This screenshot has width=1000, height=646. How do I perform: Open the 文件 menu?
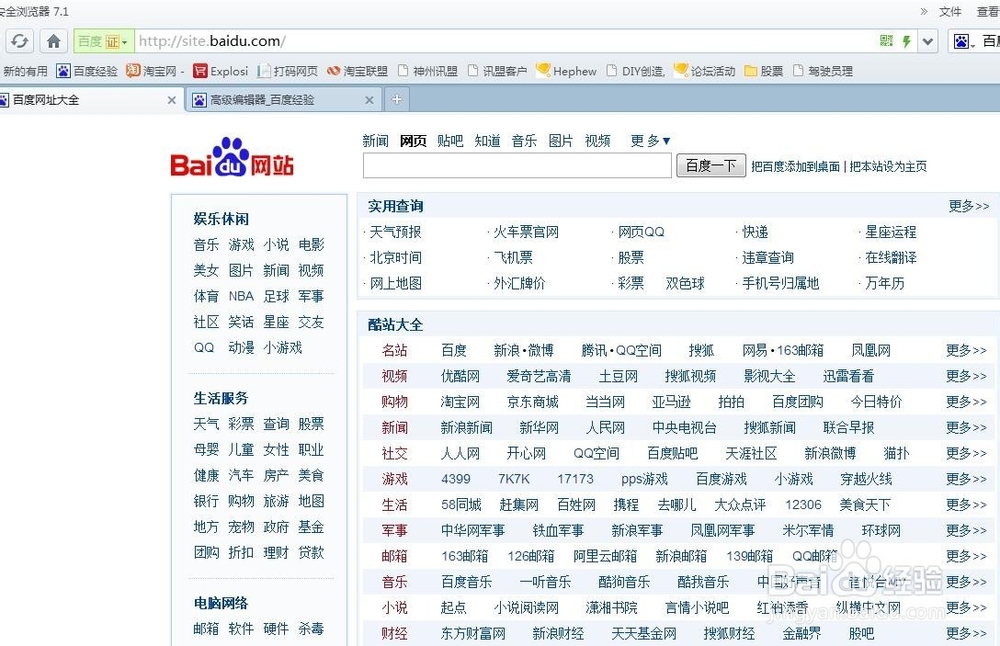click(950, 11)
